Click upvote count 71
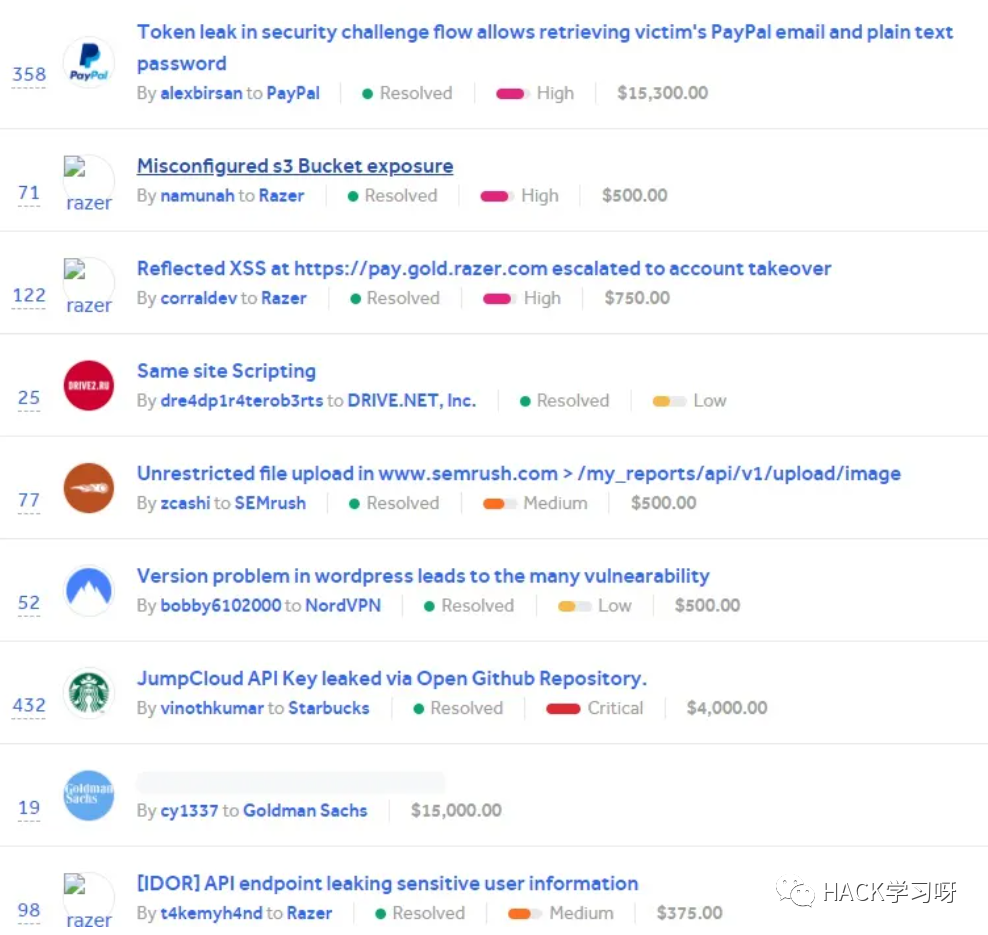Viewport: 988px width, 935px height. 29,193
